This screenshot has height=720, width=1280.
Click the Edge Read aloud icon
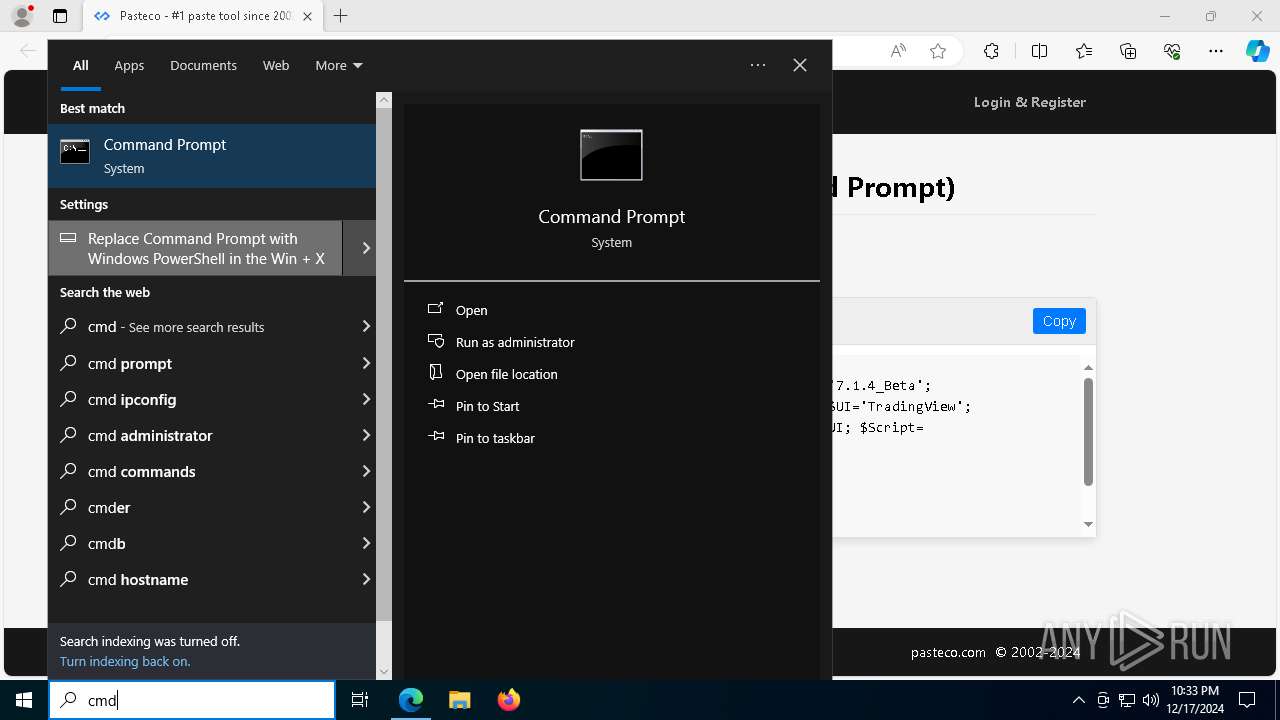pos(898,51)
